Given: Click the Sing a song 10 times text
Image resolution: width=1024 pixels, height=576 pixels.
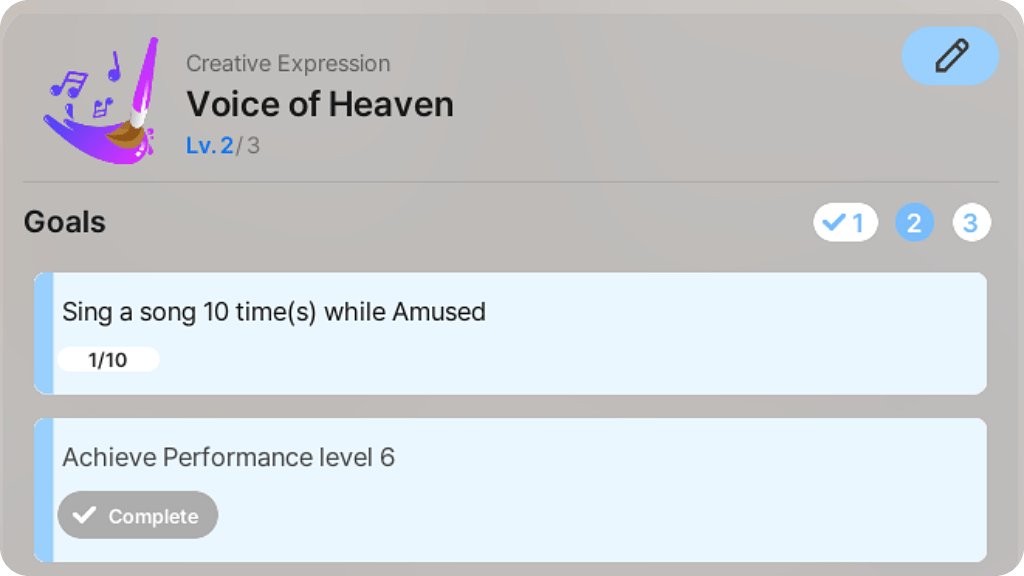Looking at the screenshot, I should pos(274,312).
